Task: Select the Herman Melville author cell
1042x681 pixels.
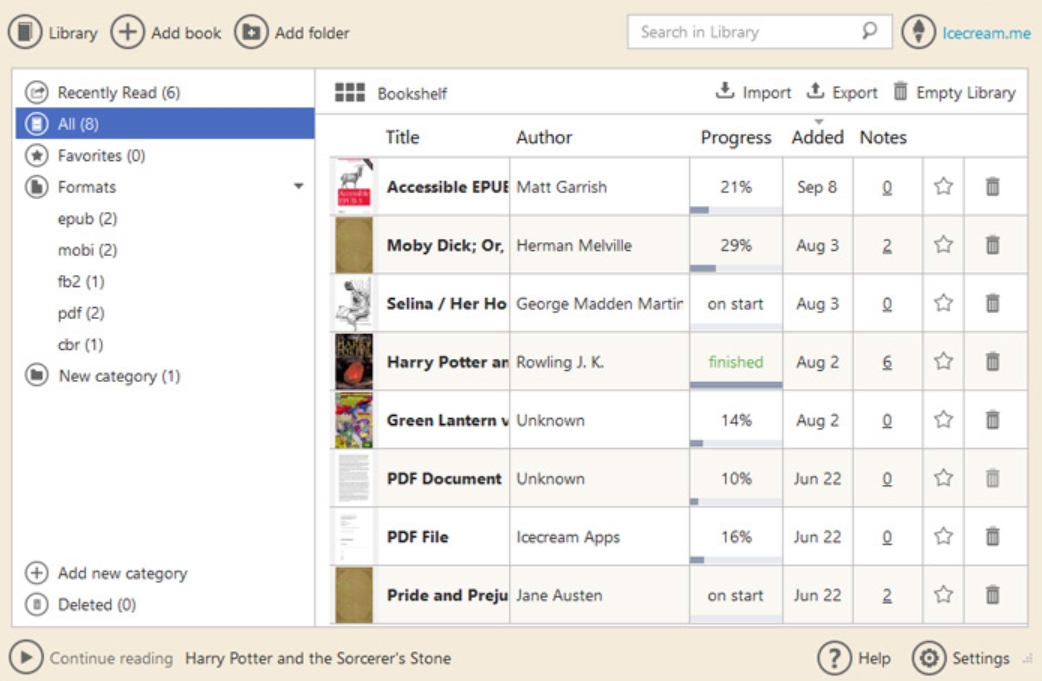Action: (x=599, y=245)
